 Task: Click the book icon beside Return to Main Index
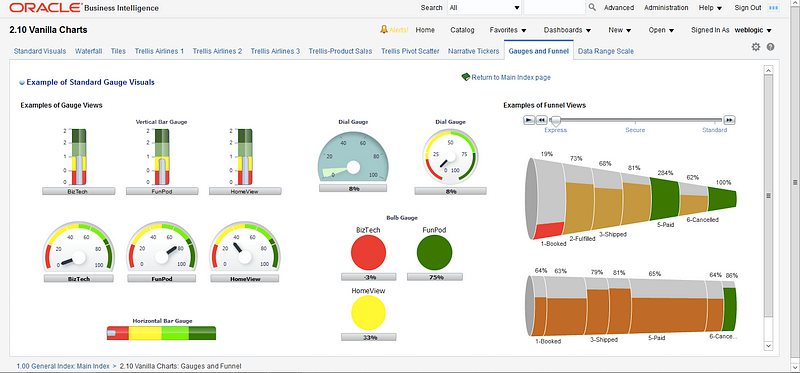click(466, 77)
